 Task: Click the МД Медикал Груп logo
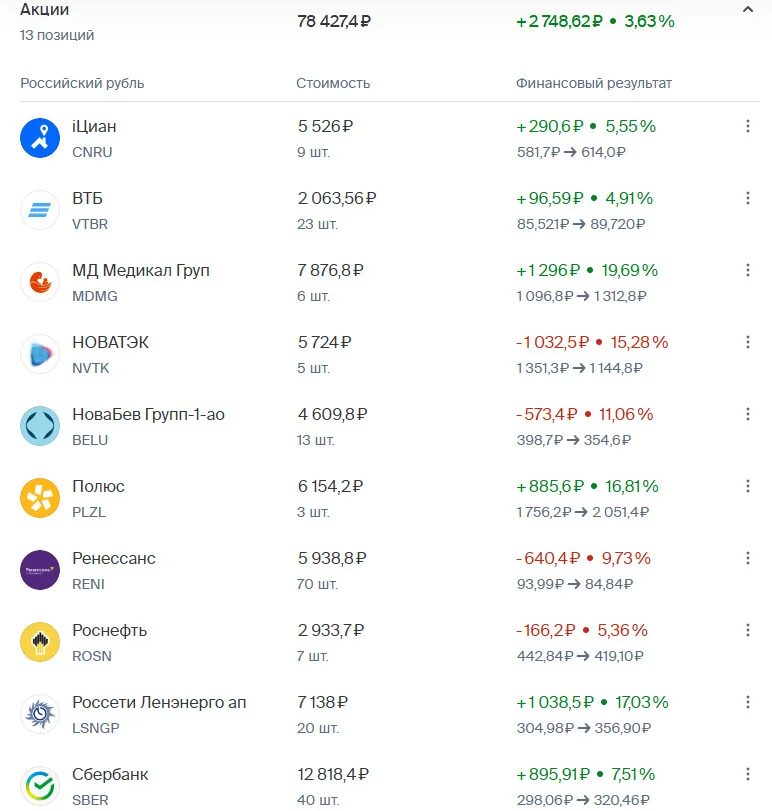(40, 282)
